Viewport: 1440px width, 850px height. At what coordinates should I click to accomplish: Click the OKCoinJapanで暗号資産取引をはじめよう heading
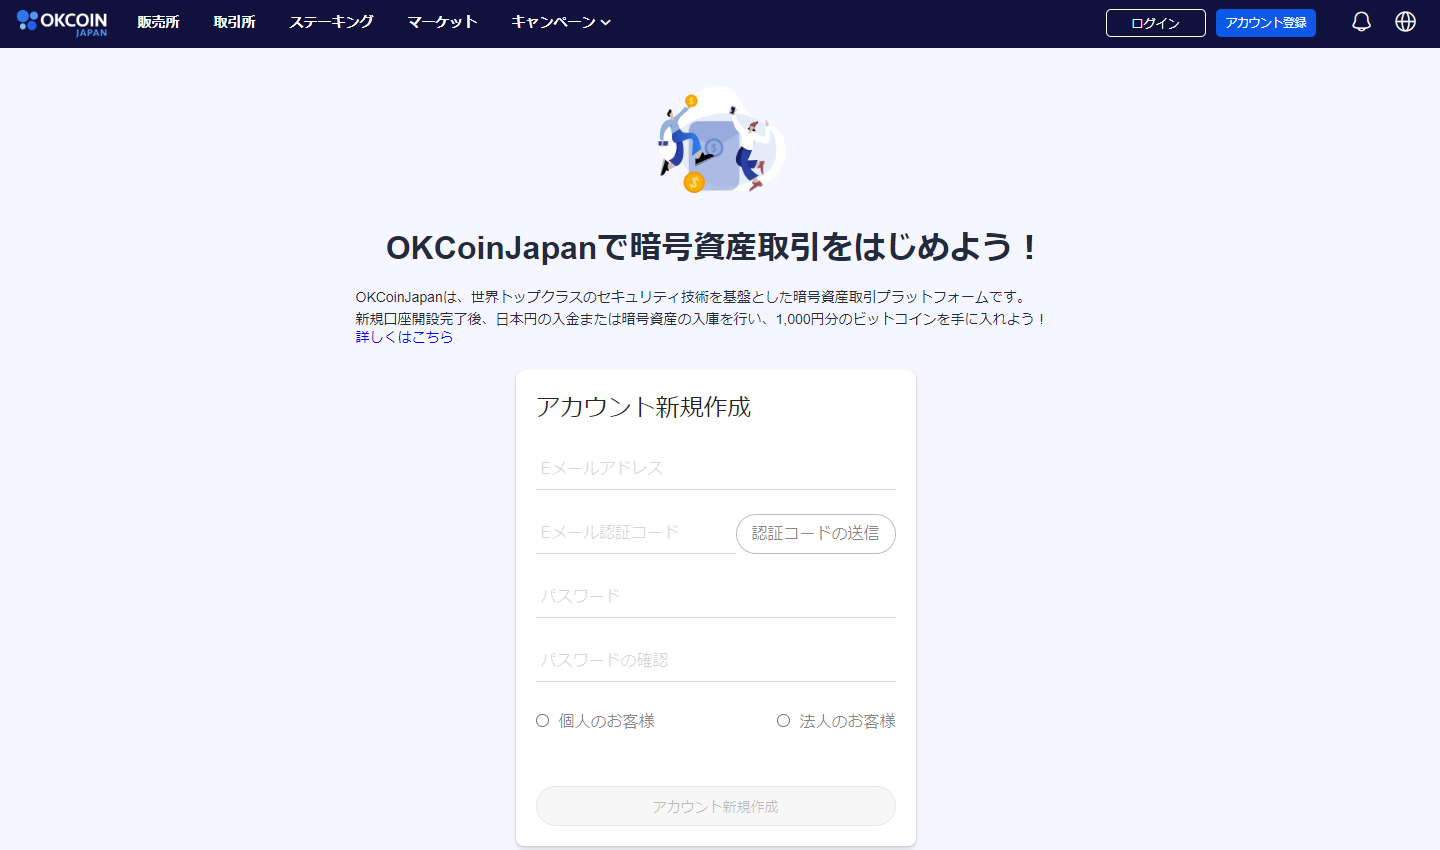tap(713, 247)
